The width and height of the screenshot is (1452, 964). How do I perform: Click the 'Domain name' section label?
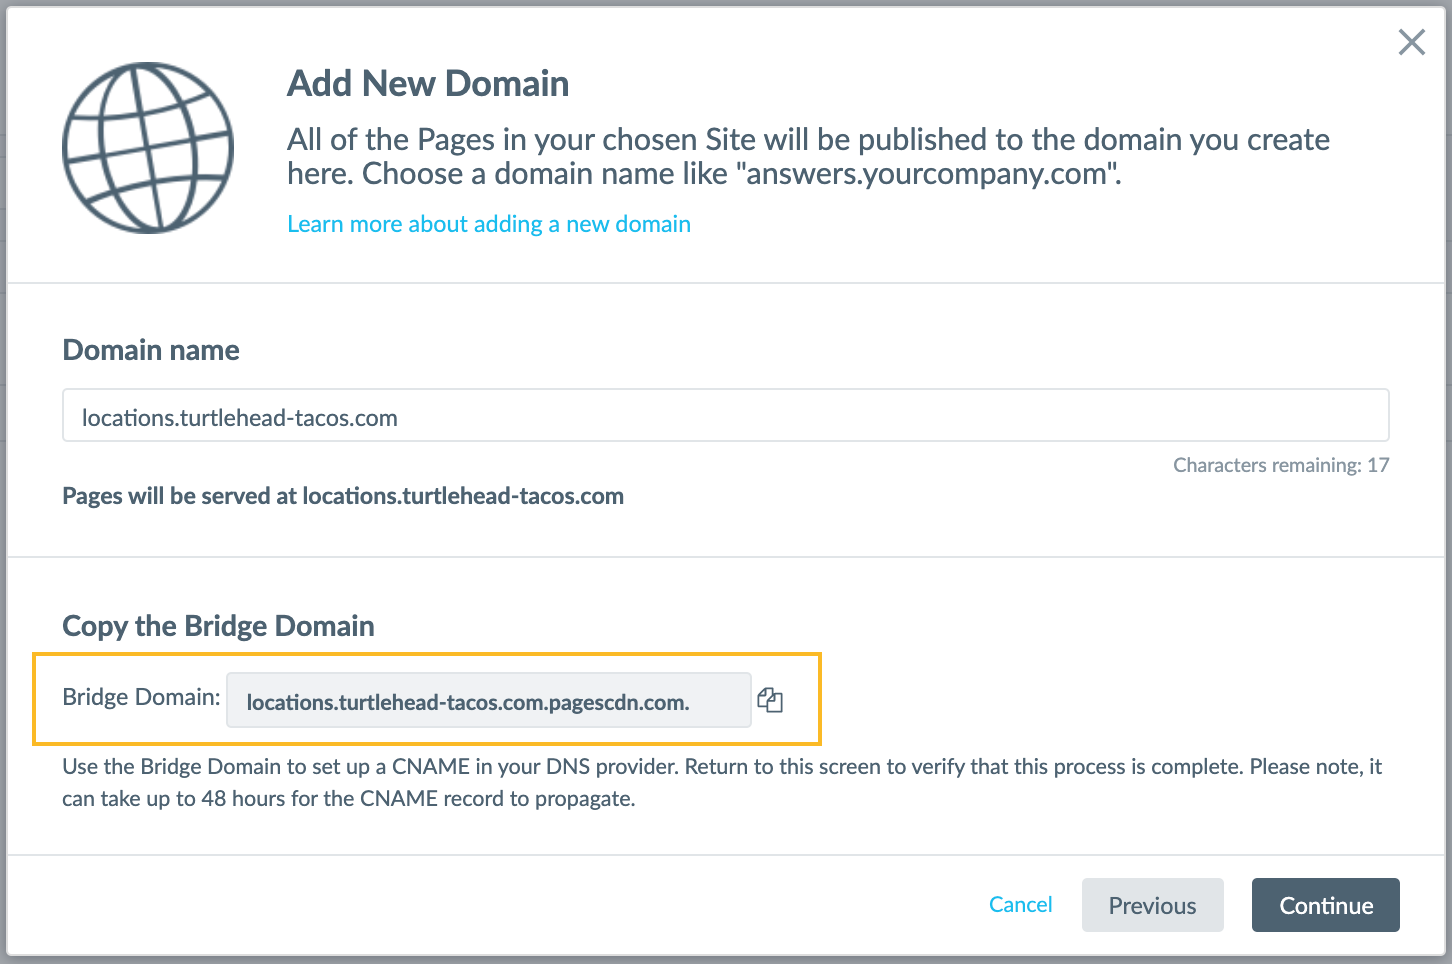point(151,350)
